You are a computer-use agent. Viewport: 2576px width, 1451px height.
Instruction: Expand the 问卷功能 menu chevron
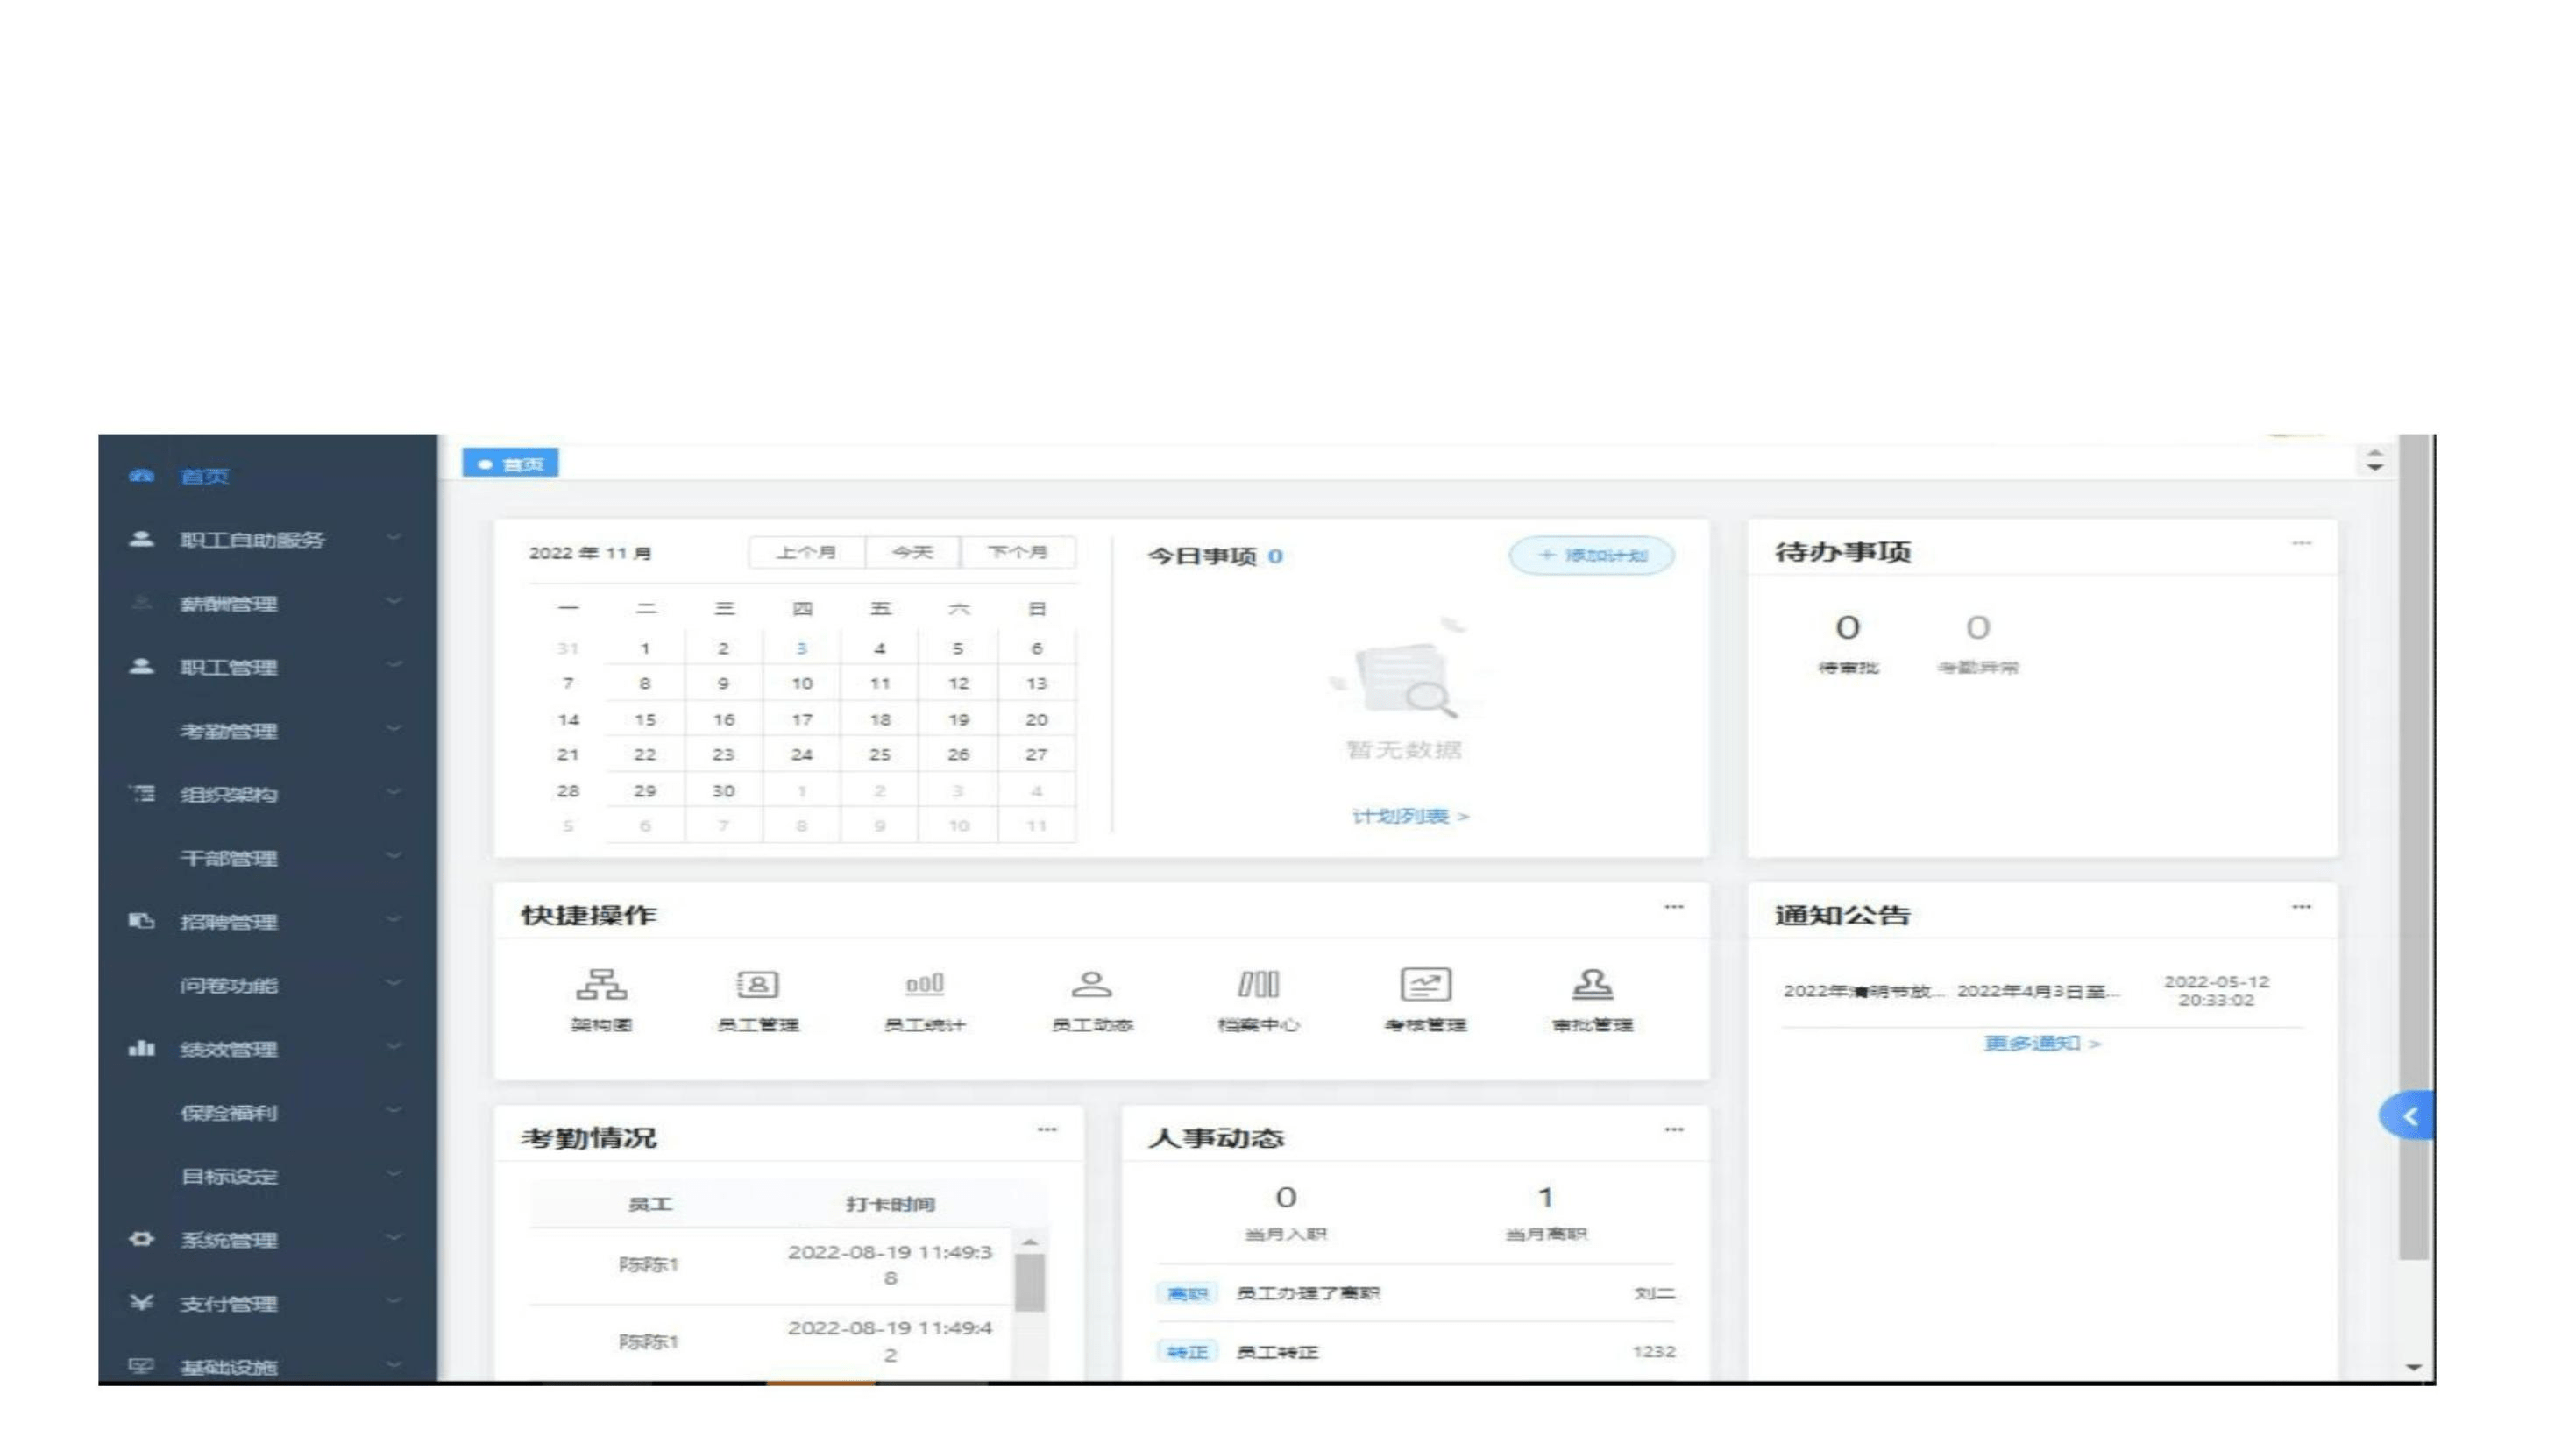tap(394, 983)
